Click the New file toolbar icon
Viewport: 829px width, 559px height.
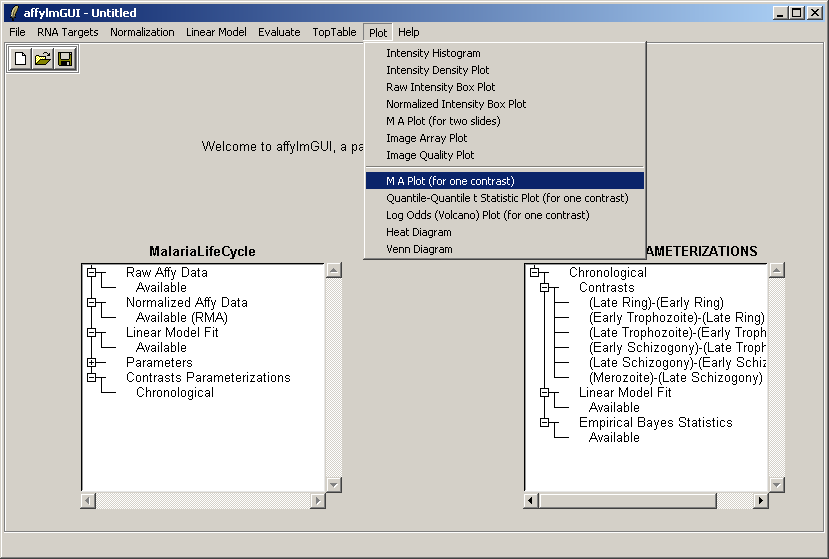click(x=20, y=59)
